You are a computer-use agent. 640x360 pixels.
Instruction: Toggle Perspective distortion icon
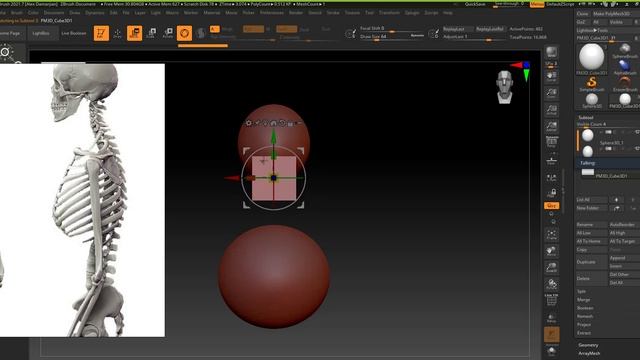[x=551, y=142]
